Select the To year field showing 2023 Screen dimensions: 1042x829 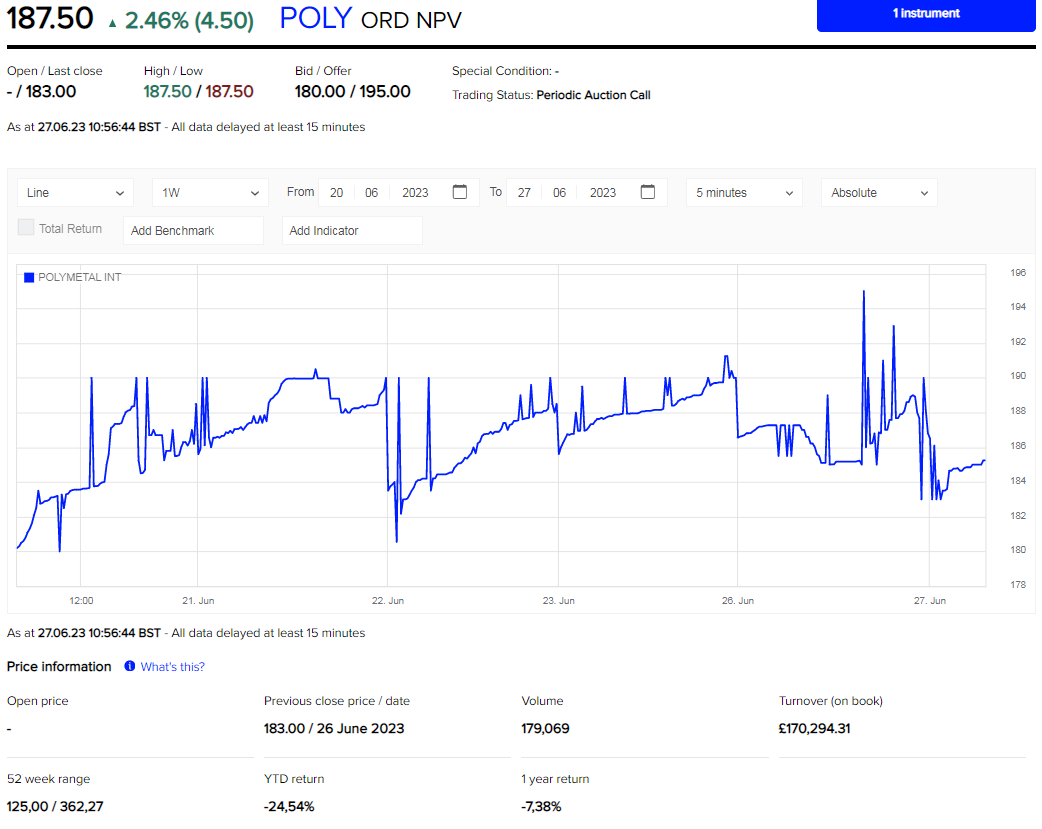coord(603,193)
